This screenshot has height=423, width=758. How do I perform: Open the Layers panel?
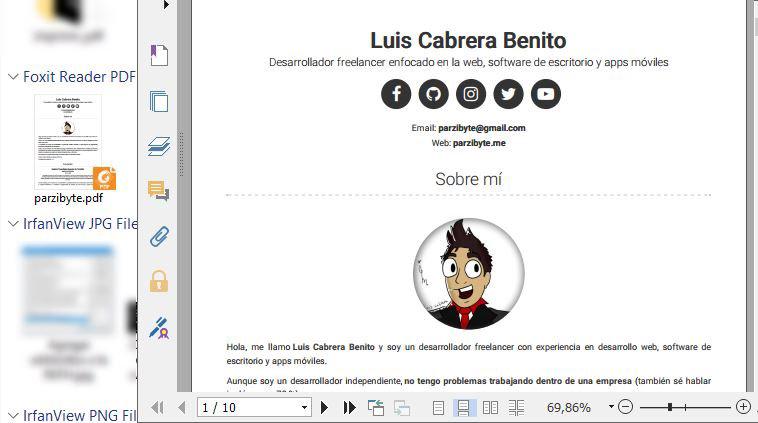click(158, 146)
